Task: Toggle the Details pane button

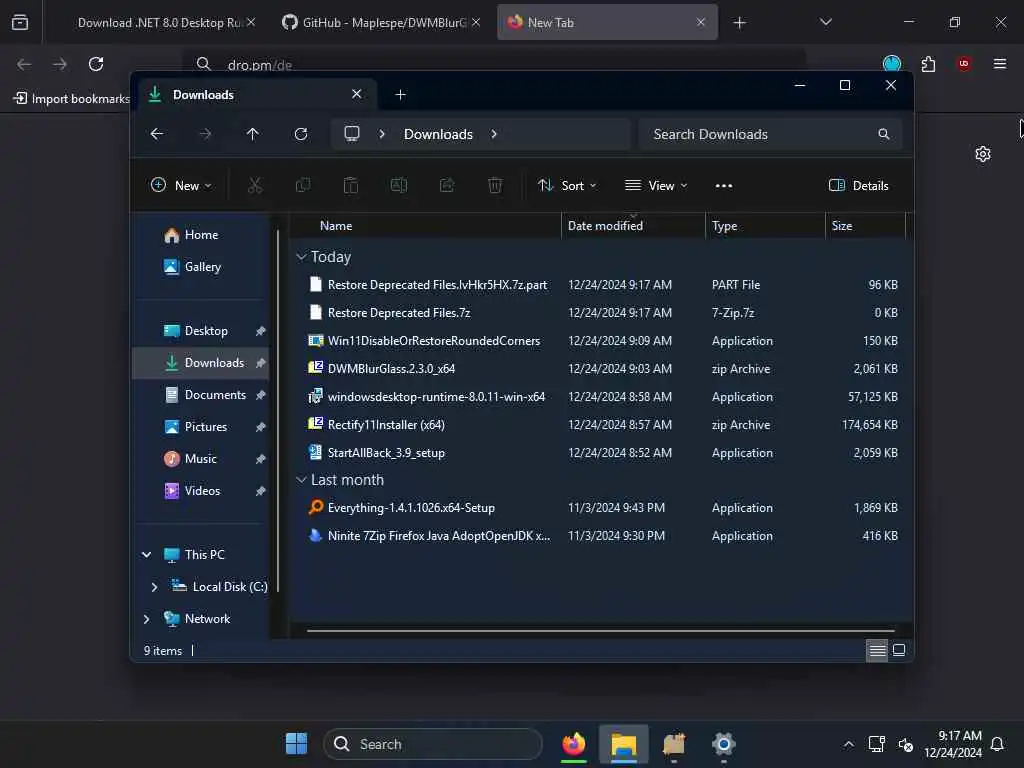Action: pyautogui.click(x=858, y=185)
